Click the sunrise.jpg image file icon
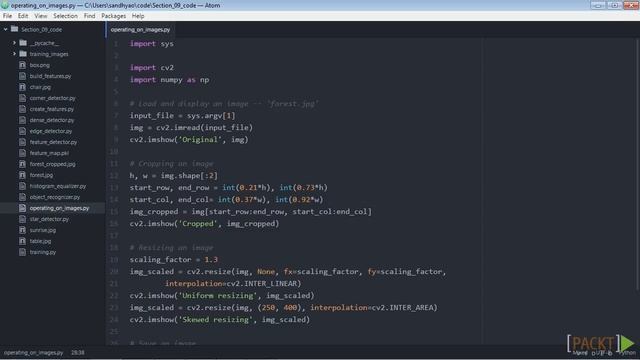640x360 pixels. click(x=22, y=230)
